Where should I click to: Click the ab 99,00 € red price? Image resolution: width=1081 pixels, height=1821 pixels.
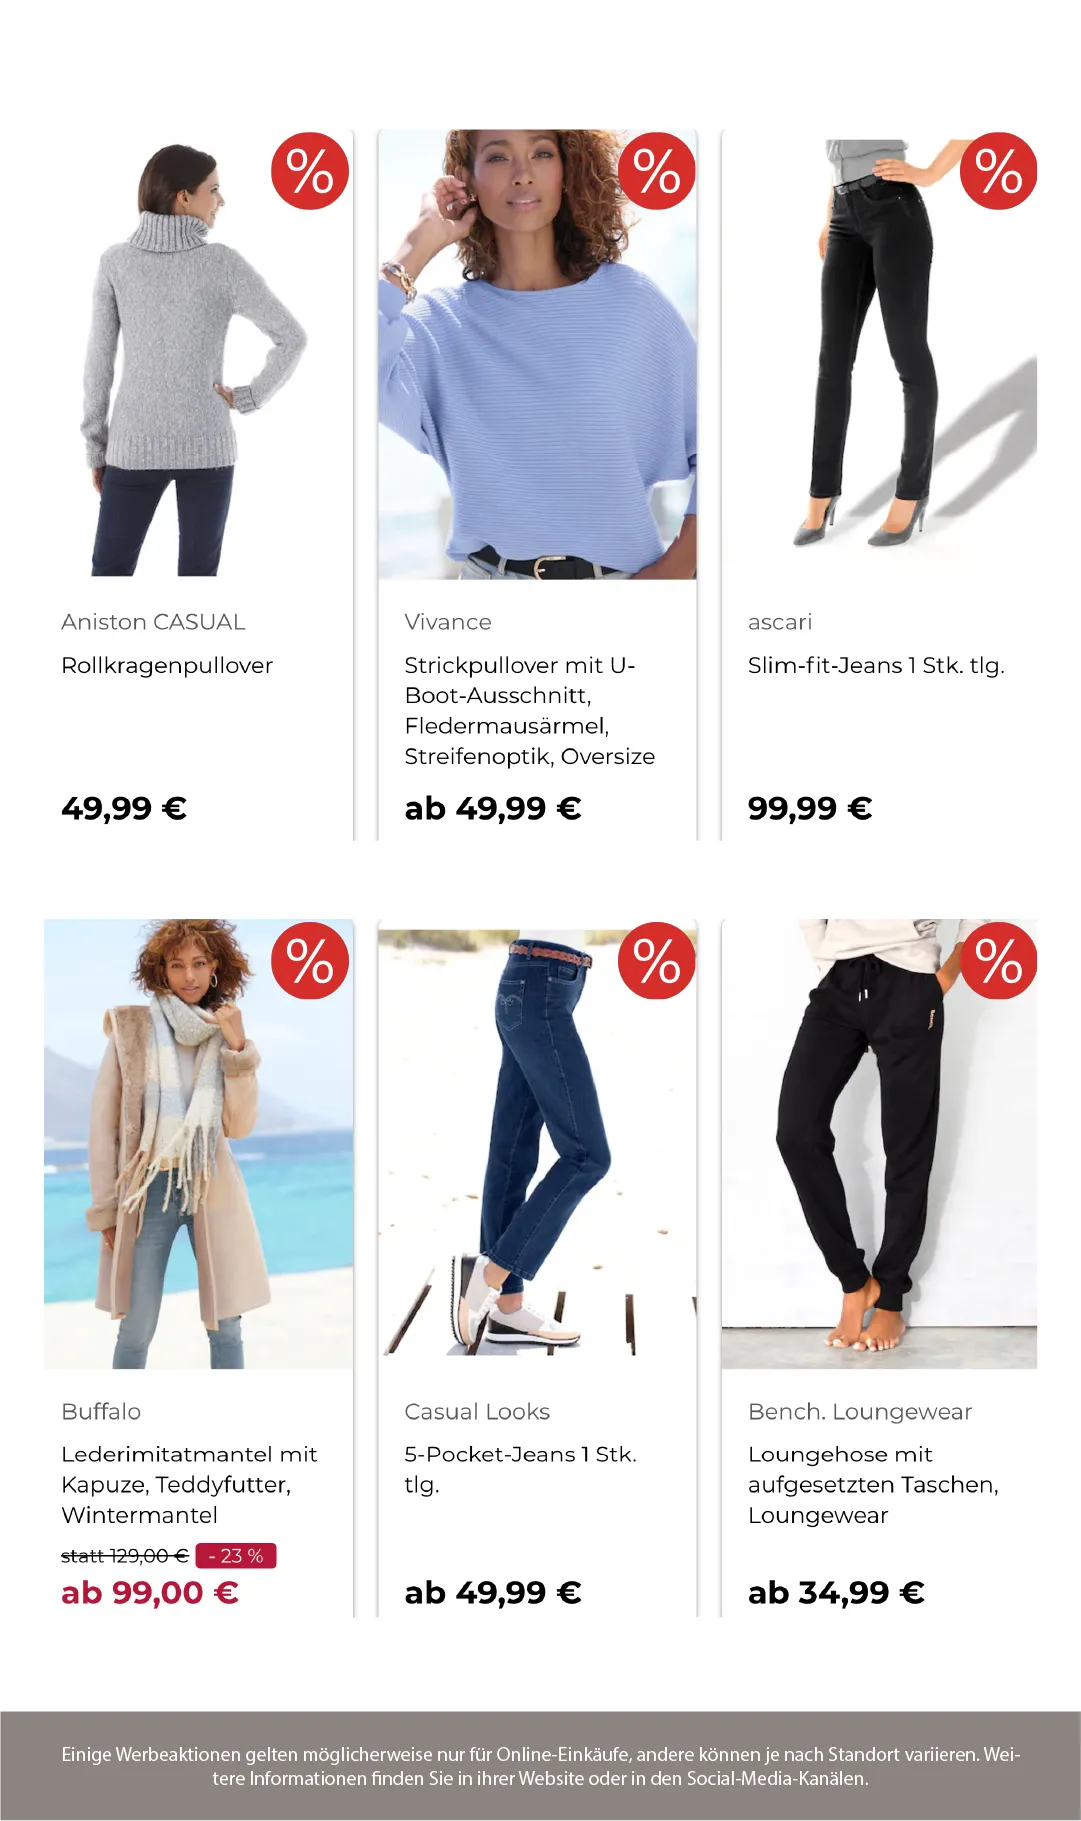point(150,1593)
